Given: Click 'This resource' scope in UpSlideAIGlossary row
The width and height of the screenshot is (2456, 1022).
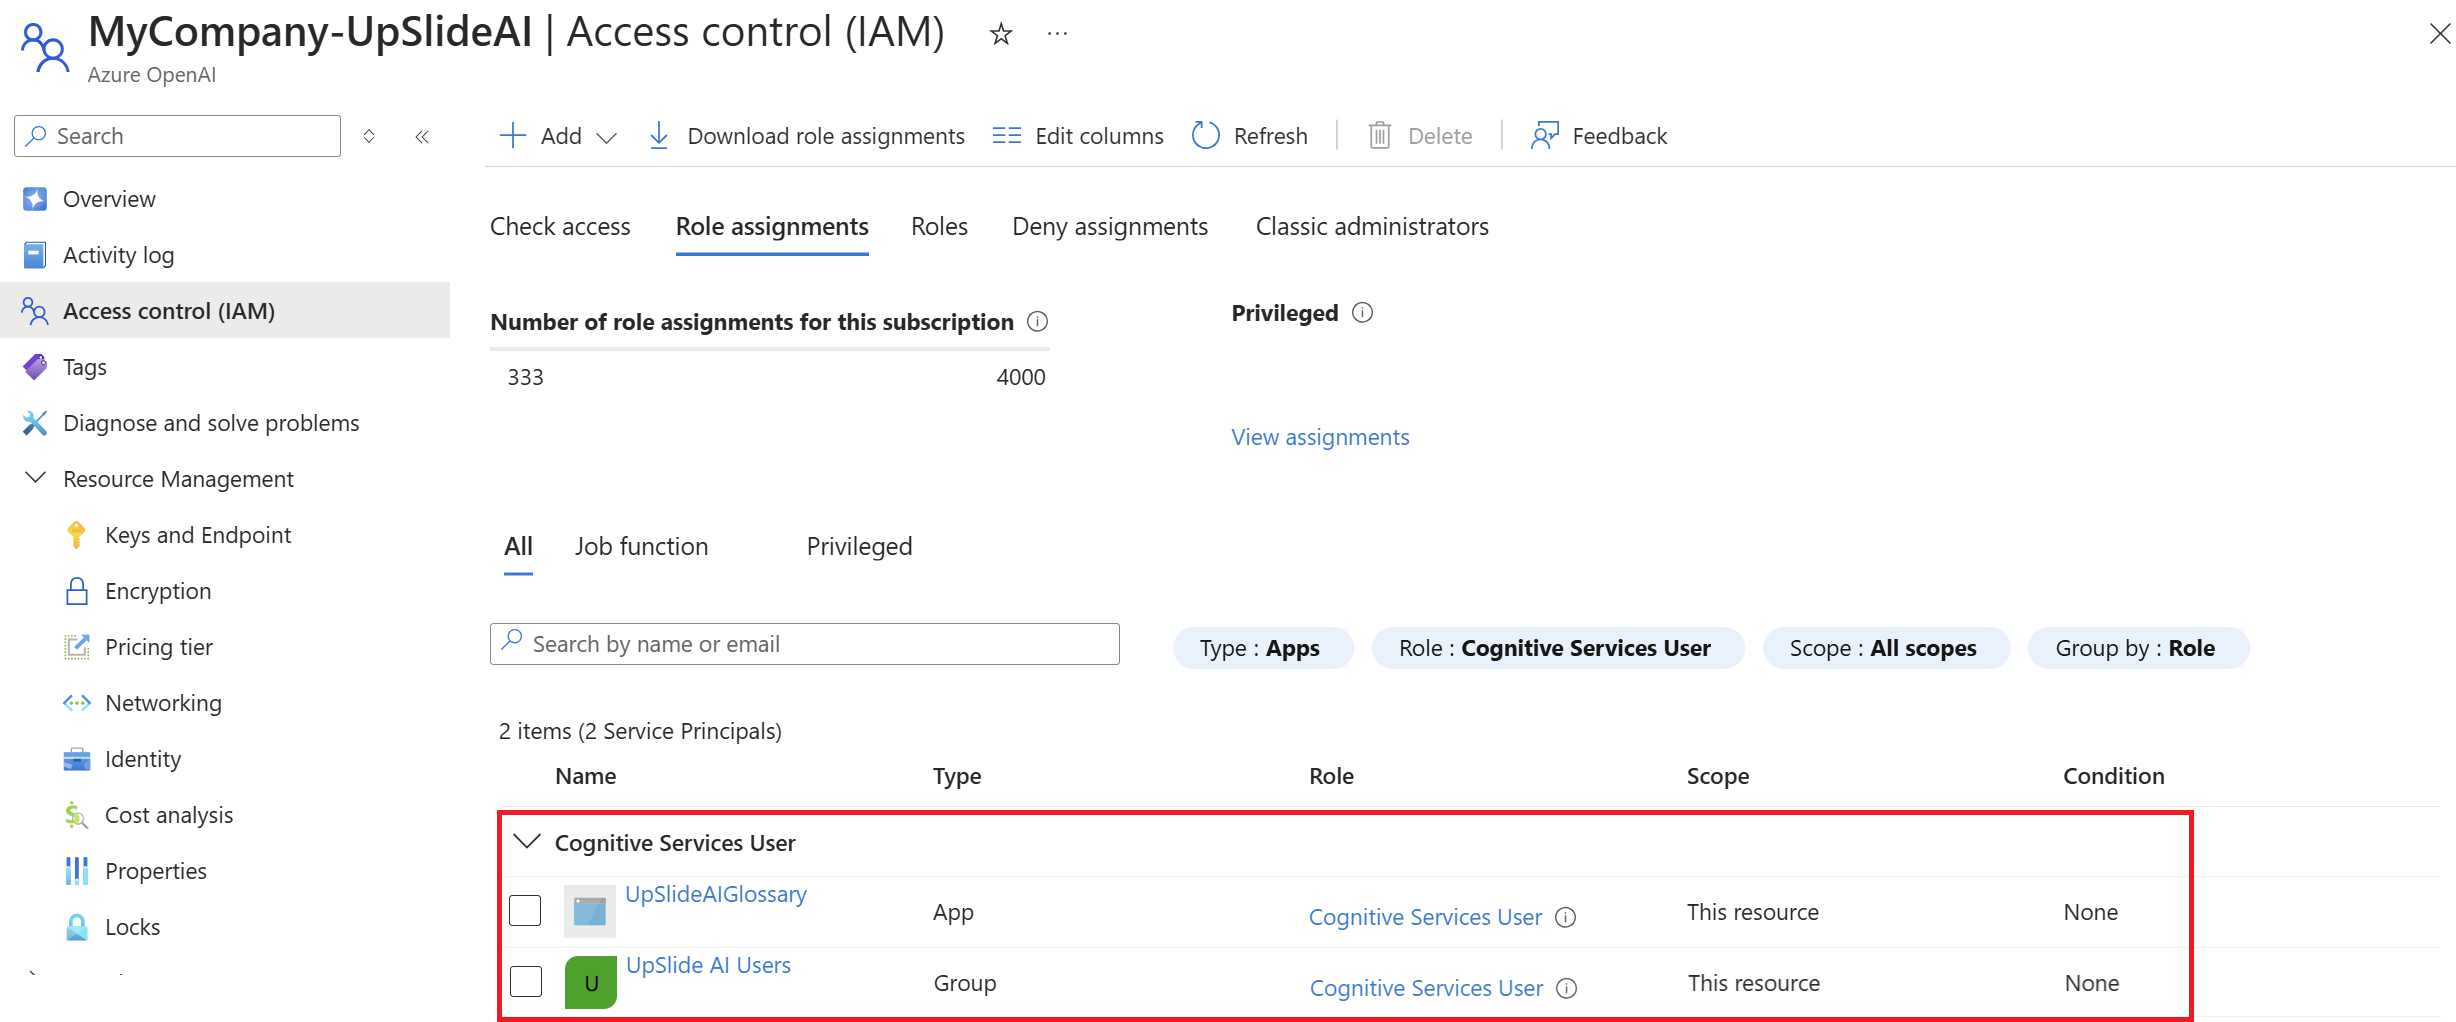Looking at the screenshot, I should [1753, 913].
